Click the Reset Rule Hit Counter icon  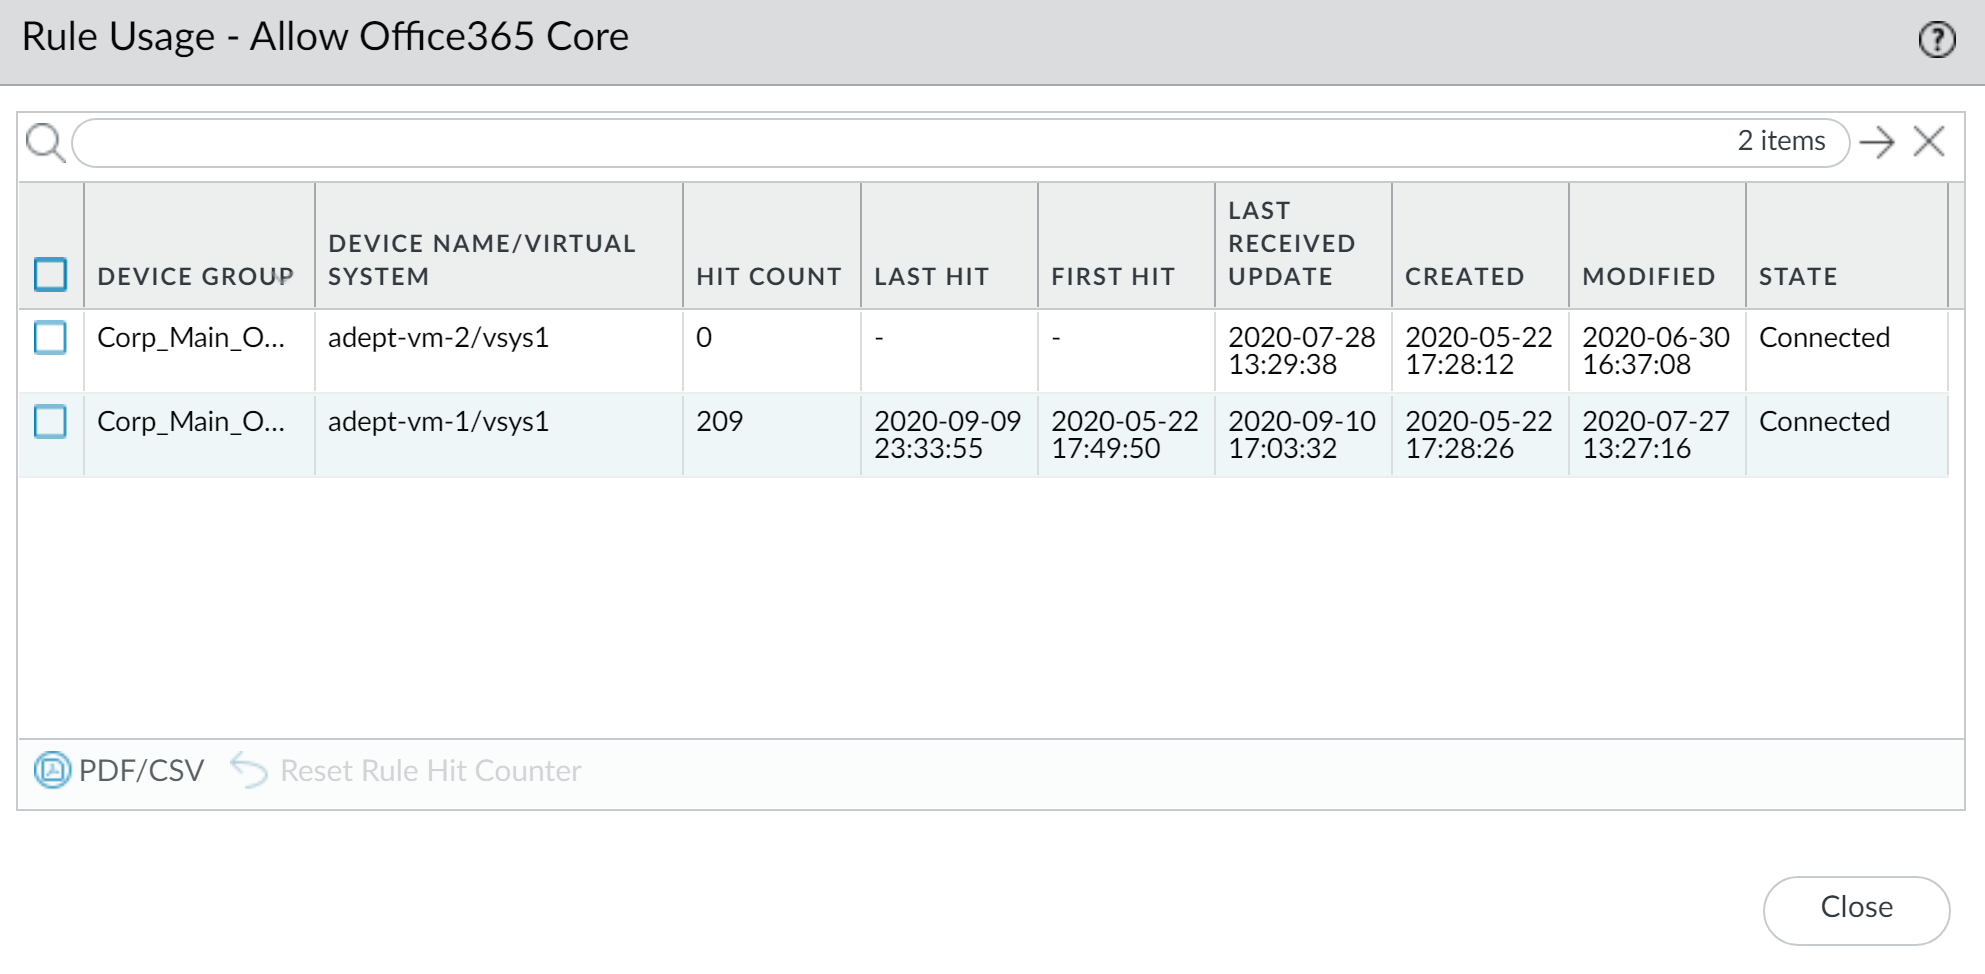coord(249,770)
